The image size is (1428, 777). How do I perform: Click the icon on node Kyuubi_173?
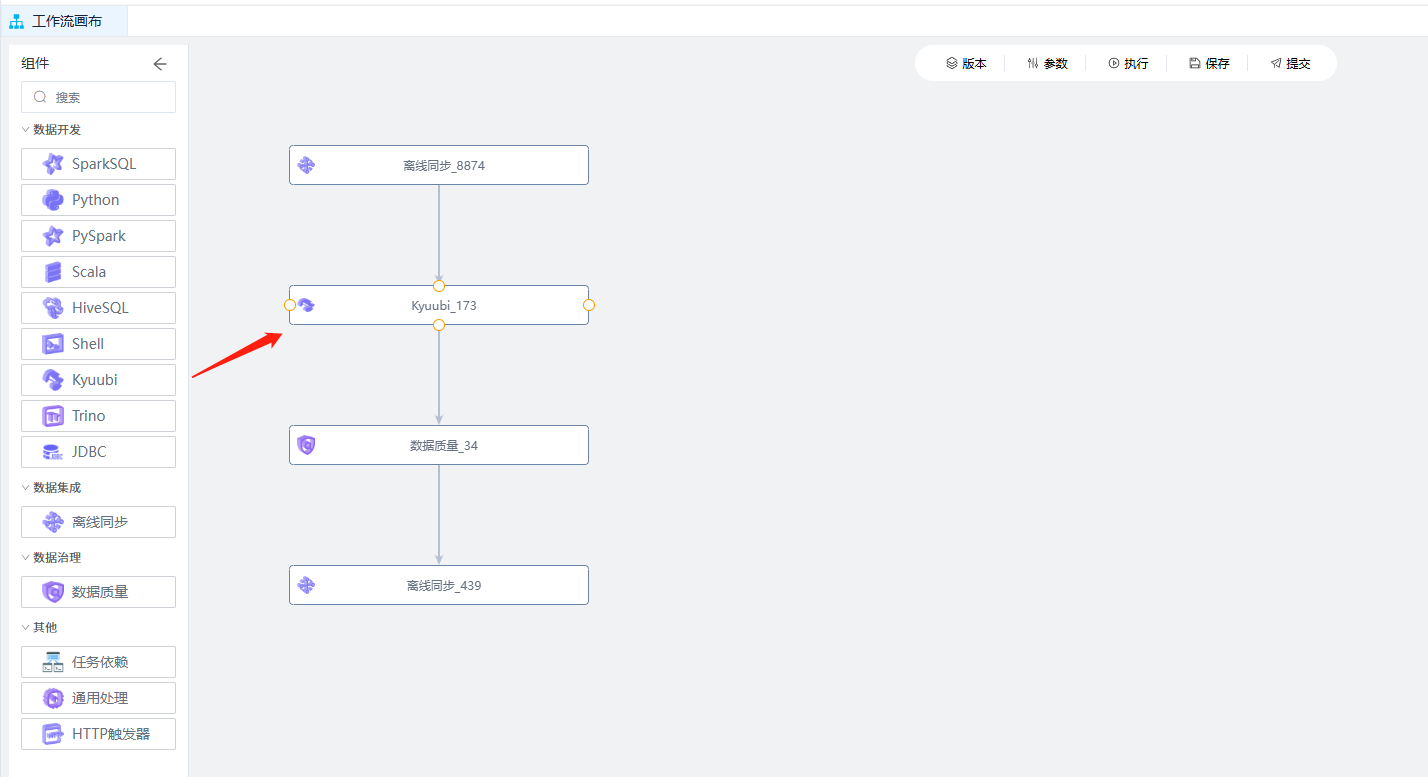click(307, 305)
